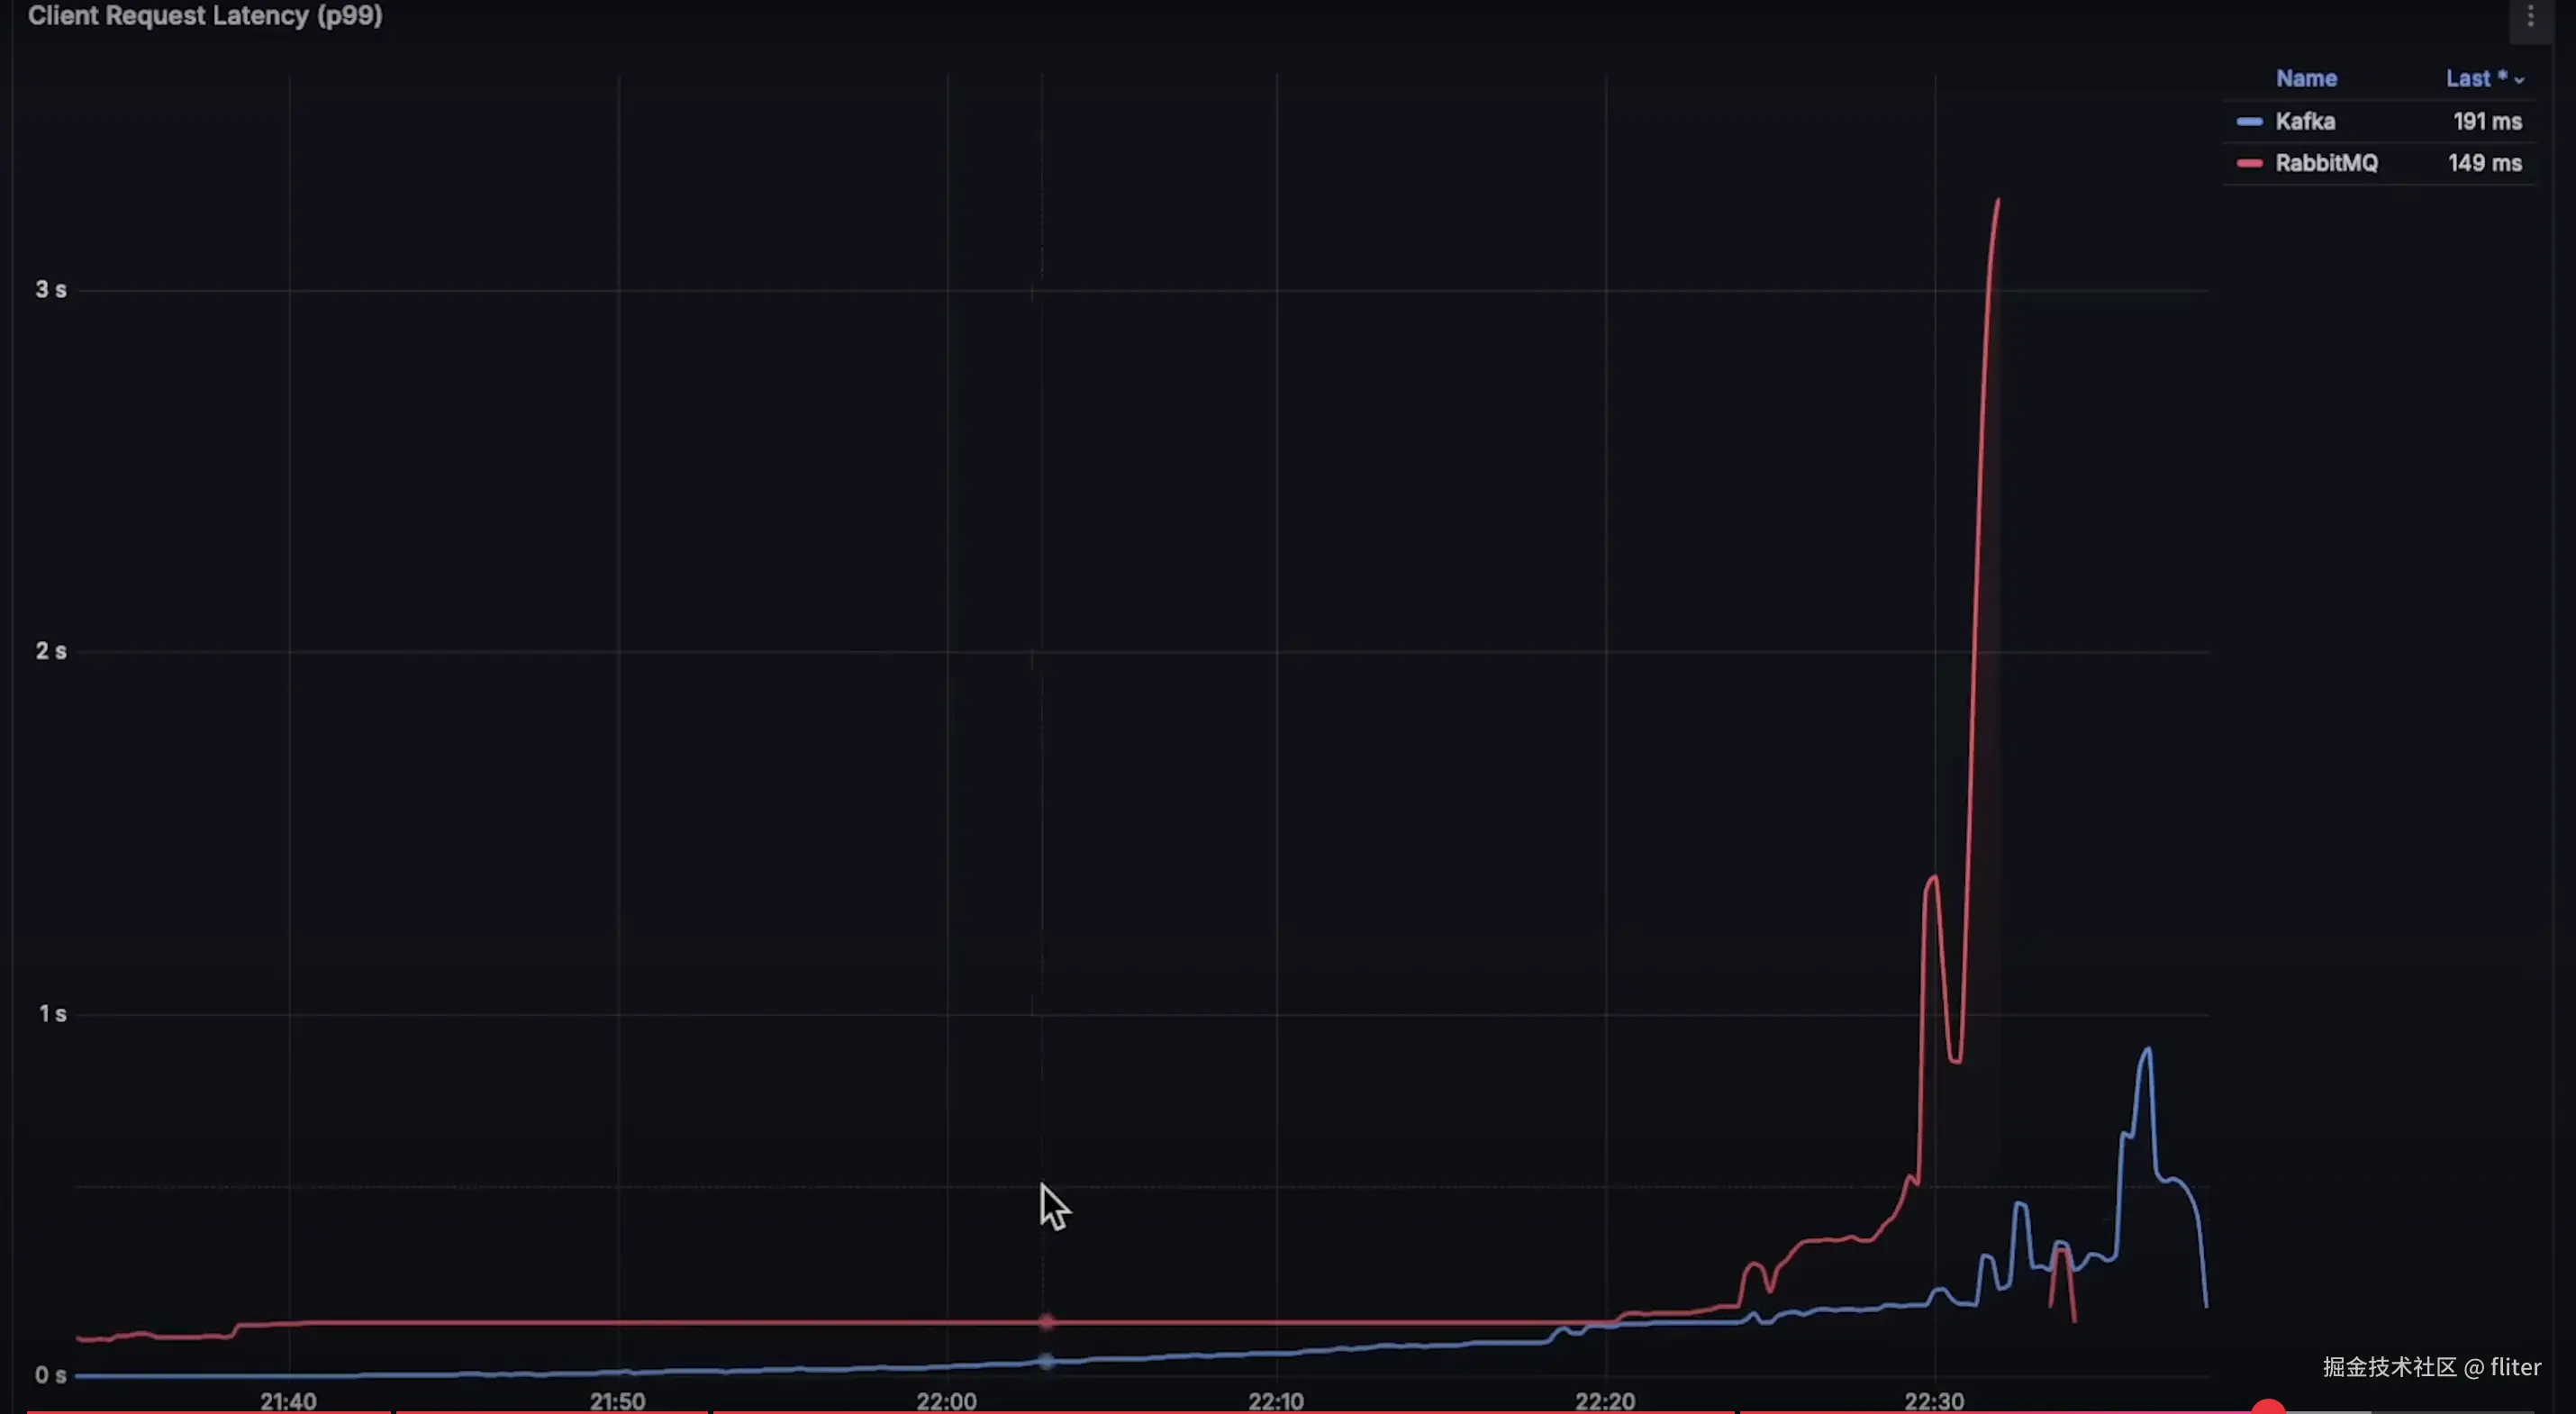Click the top of the tall RabbitMQ latency spike

(1997, 202)
